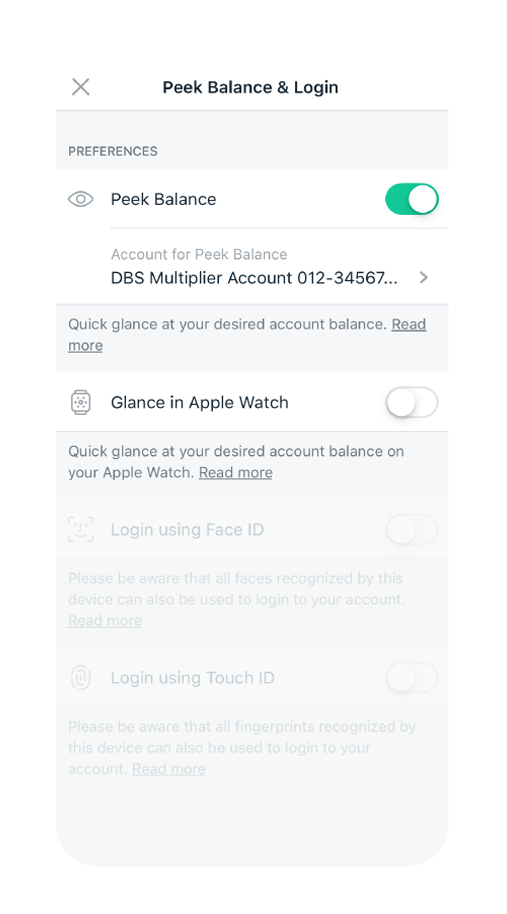Click the Touch ID fingerprint icon
507x914 pixels.
80,677
